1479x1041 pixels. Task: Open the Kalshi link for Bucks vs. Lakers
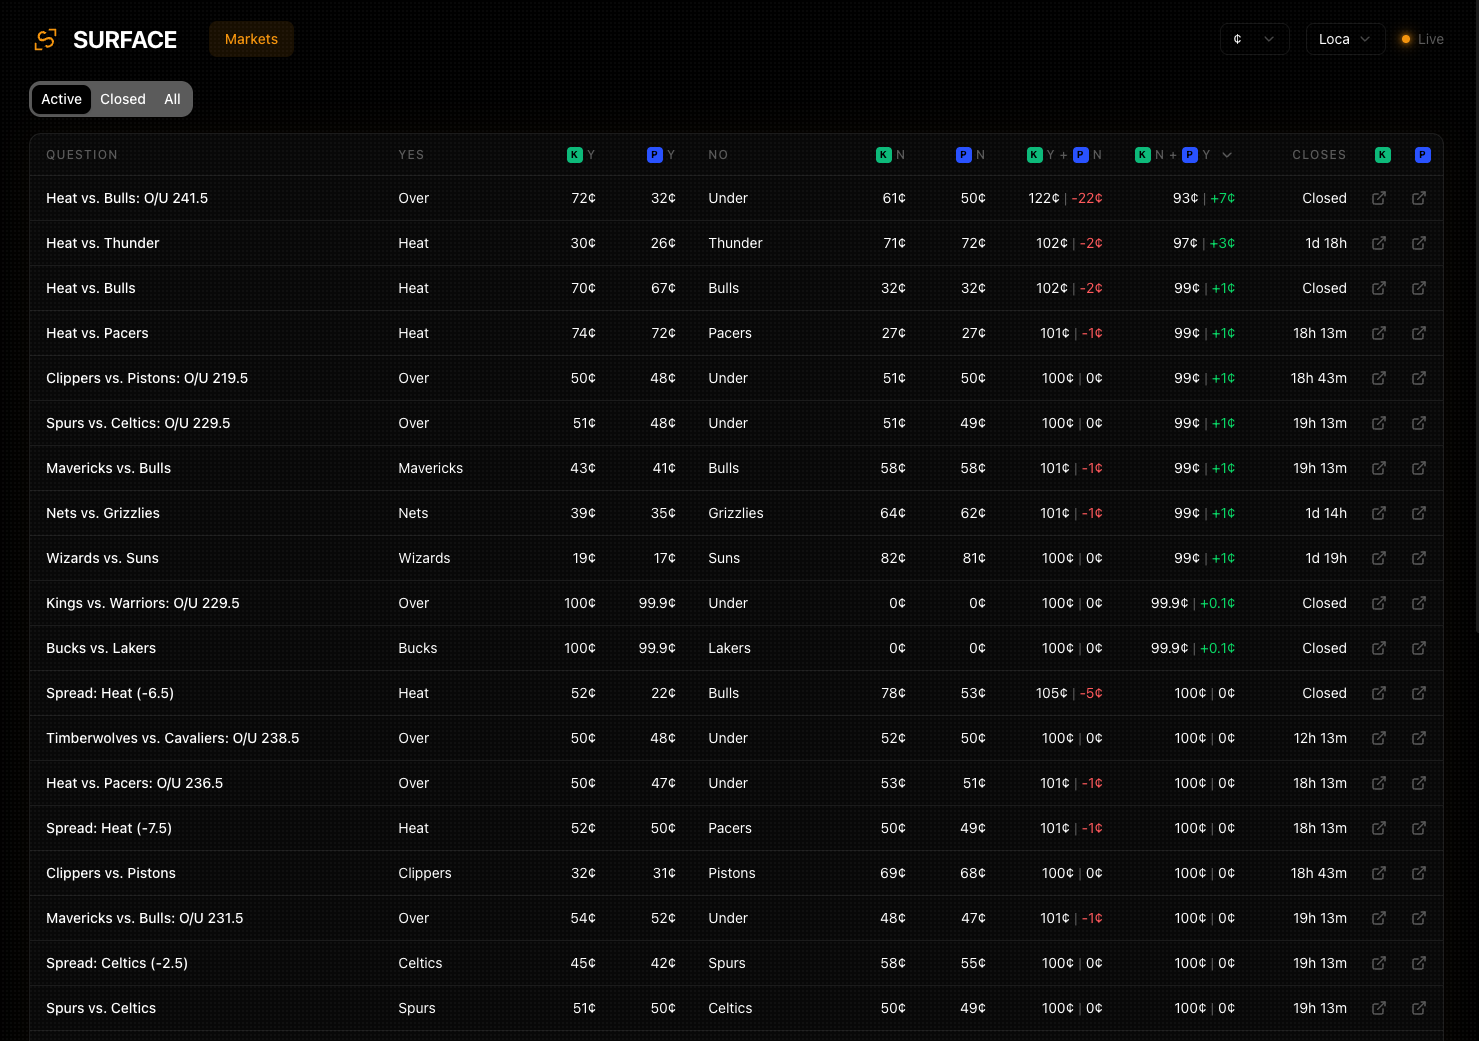pos(1379,648)
